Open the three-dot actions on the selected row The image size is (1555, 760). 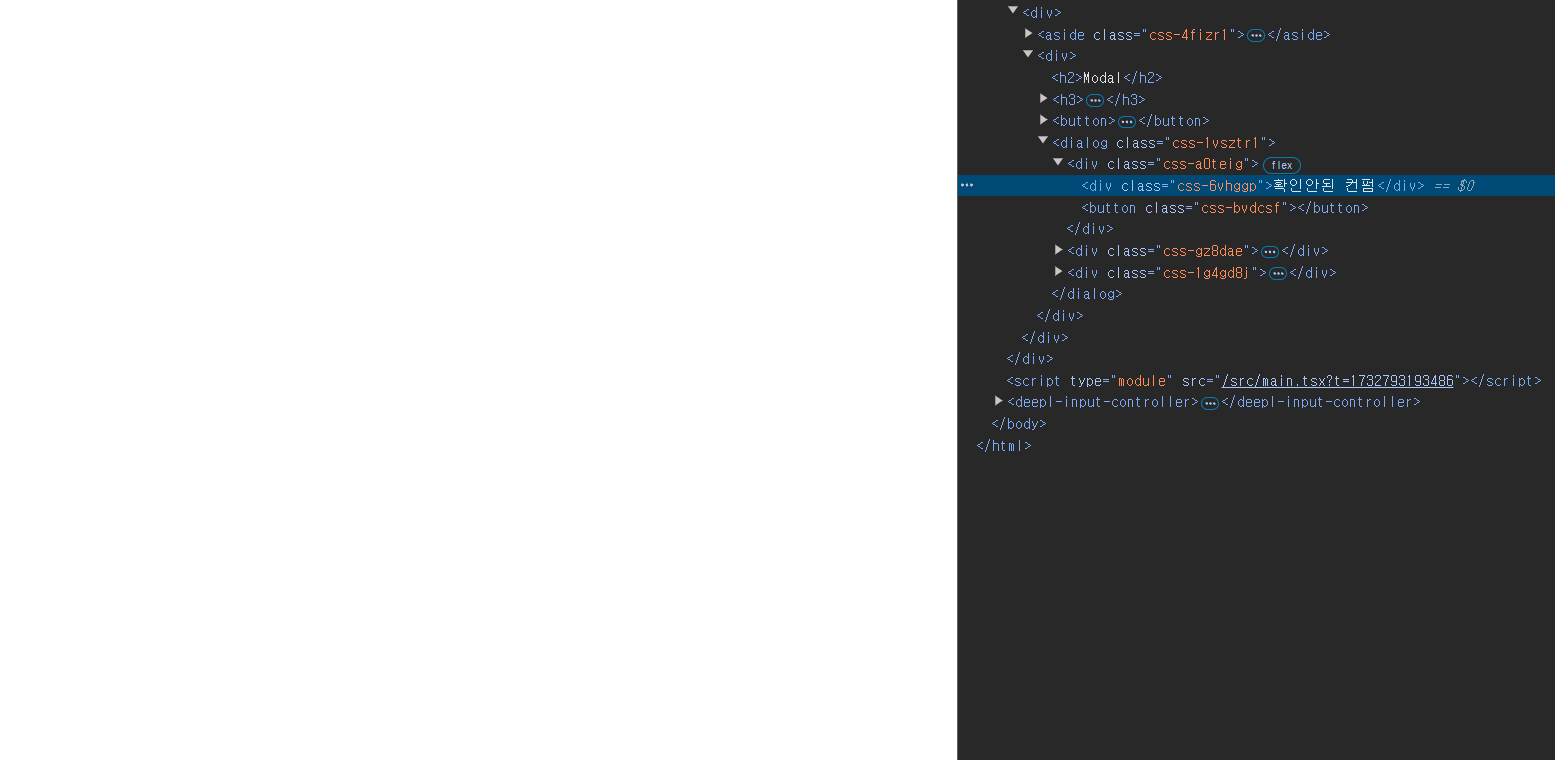tap(967, 185)
